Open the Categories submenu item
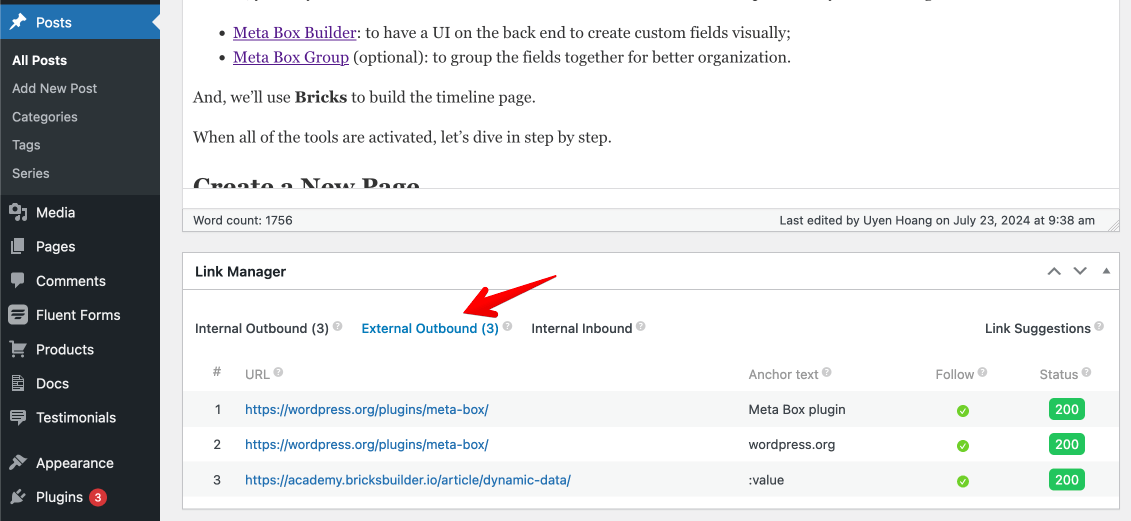This screenshot has height=521, width=1131. click(x=45, y=117)
